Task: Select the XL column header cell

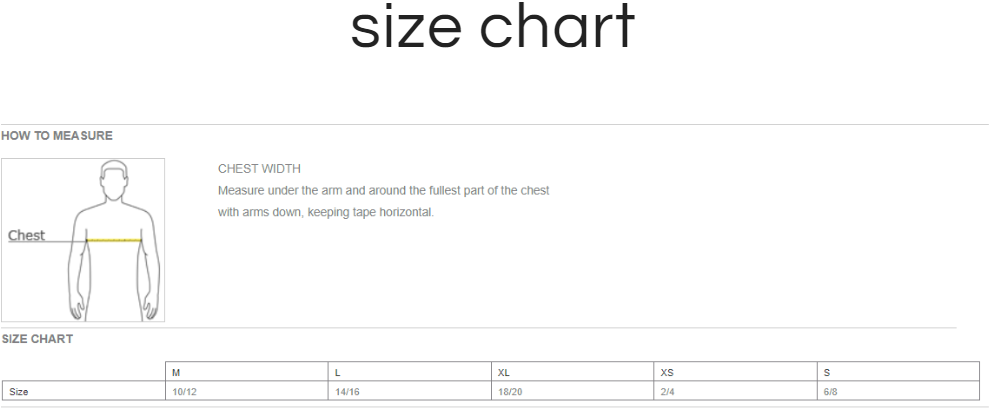Action: pyautogui.click(x=573, y=372)
